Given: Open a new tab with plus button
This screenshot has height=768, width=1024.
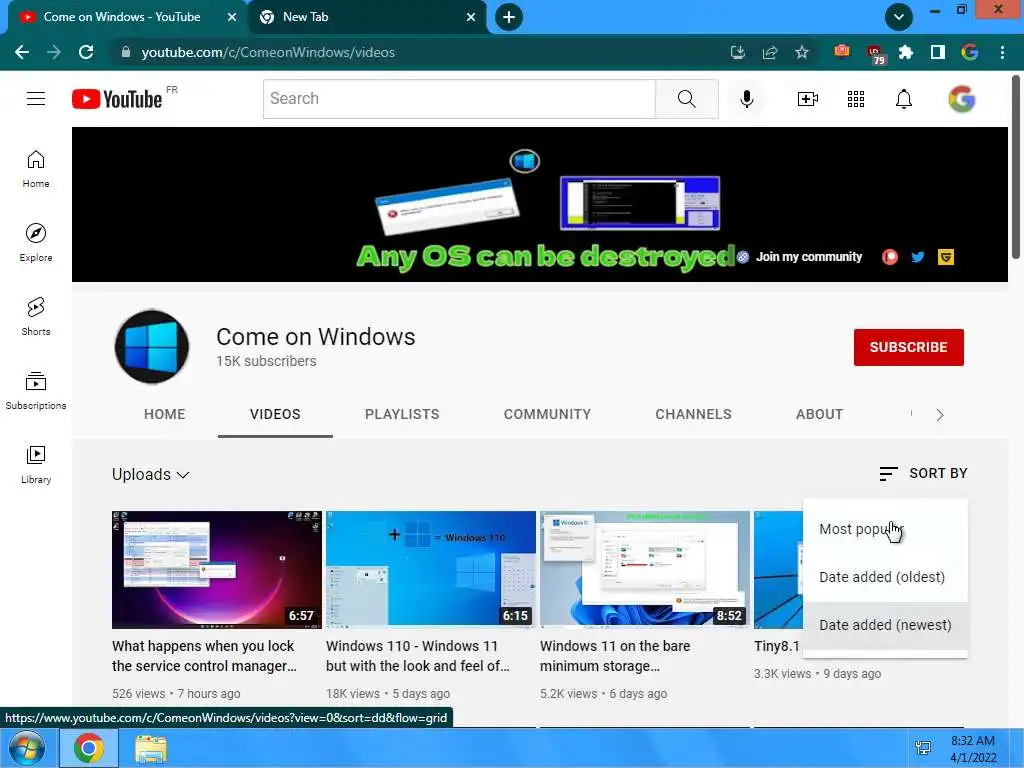Looking at the screenshot, I should 509,17.
